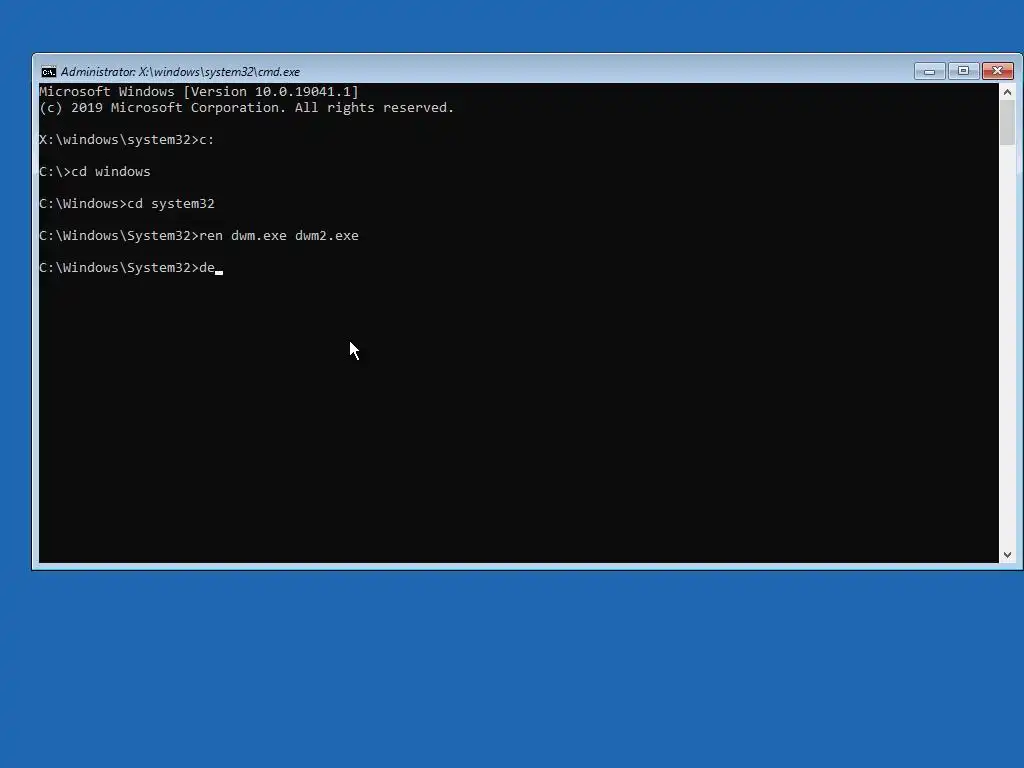Click the scrollbar up arrow
The height and width of the screenshot is (768, 1024).
(x=1007, y=92)
